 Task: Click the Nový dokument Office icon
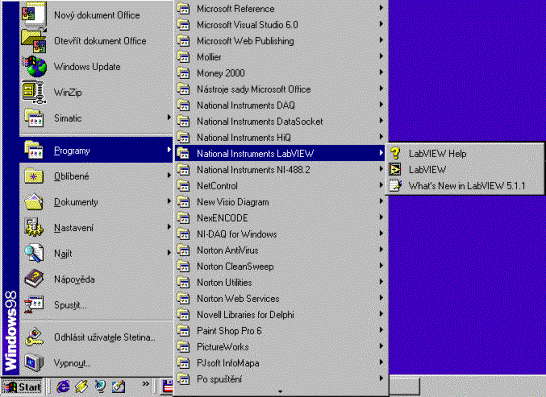tap(34, 14)
